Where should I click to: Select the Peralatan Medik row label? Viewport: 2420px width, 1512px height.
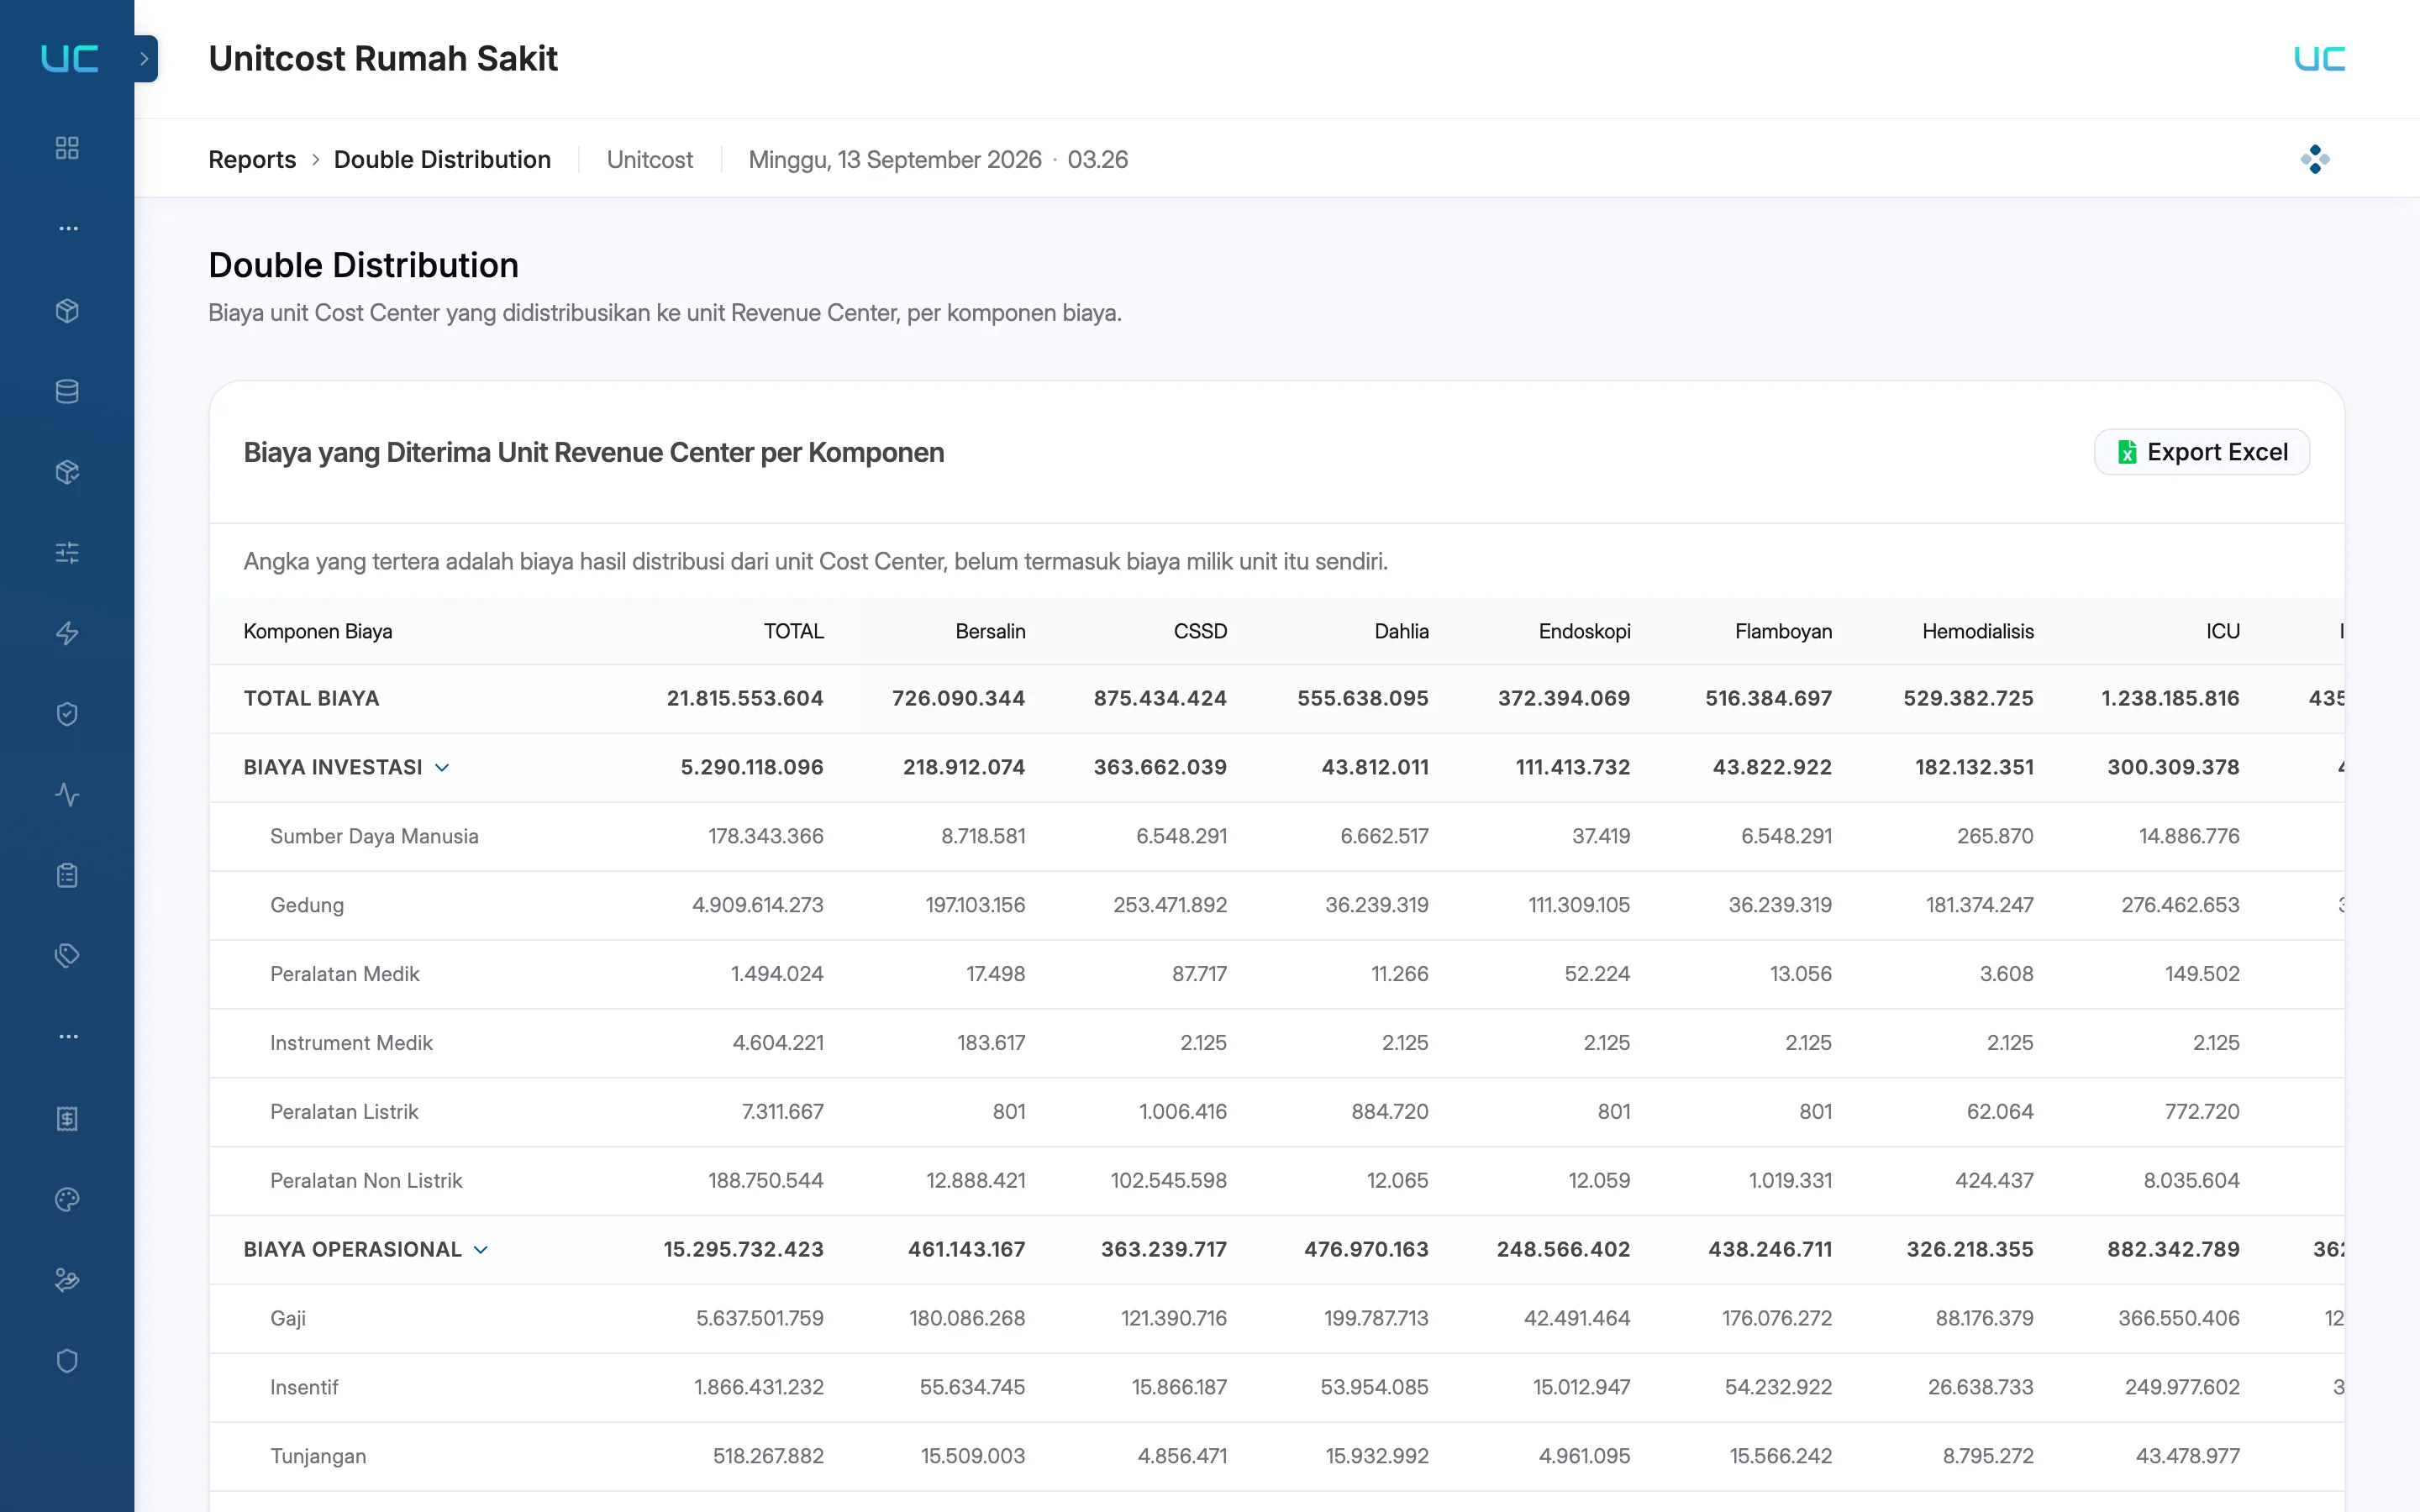[345, 974]
